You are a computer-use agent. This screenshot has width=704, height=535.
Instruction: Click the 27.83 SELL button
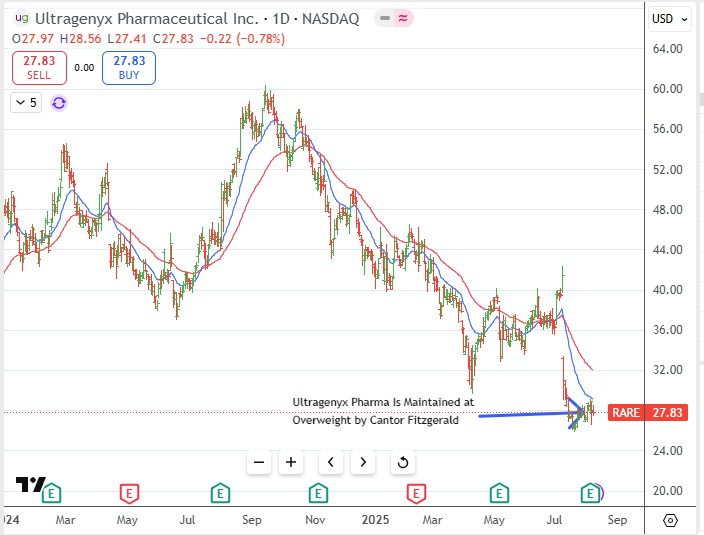(x=39, y=68)
